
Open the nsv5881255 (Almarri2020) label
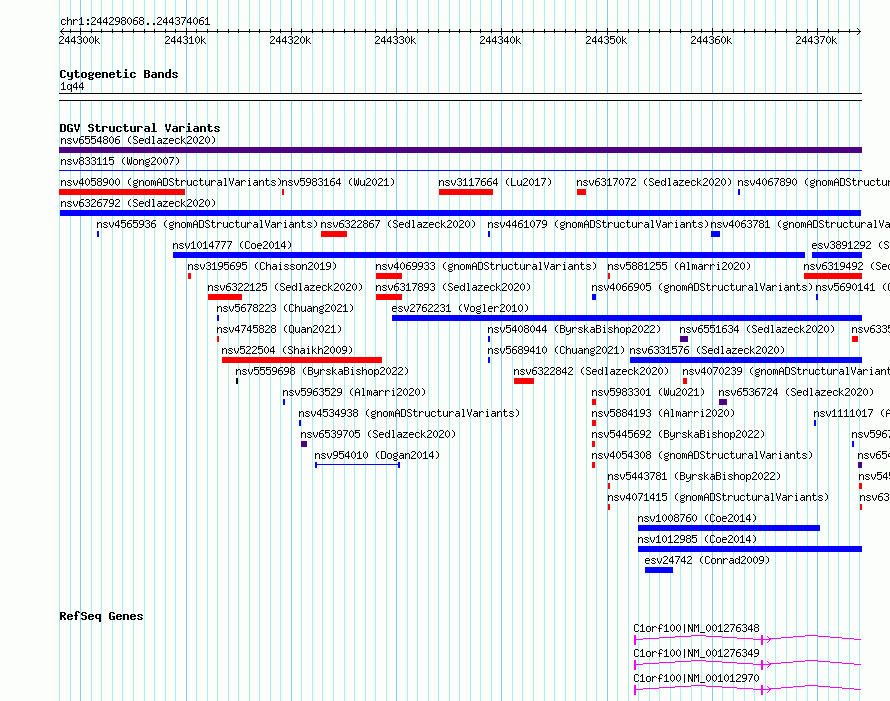coord(679,266)
